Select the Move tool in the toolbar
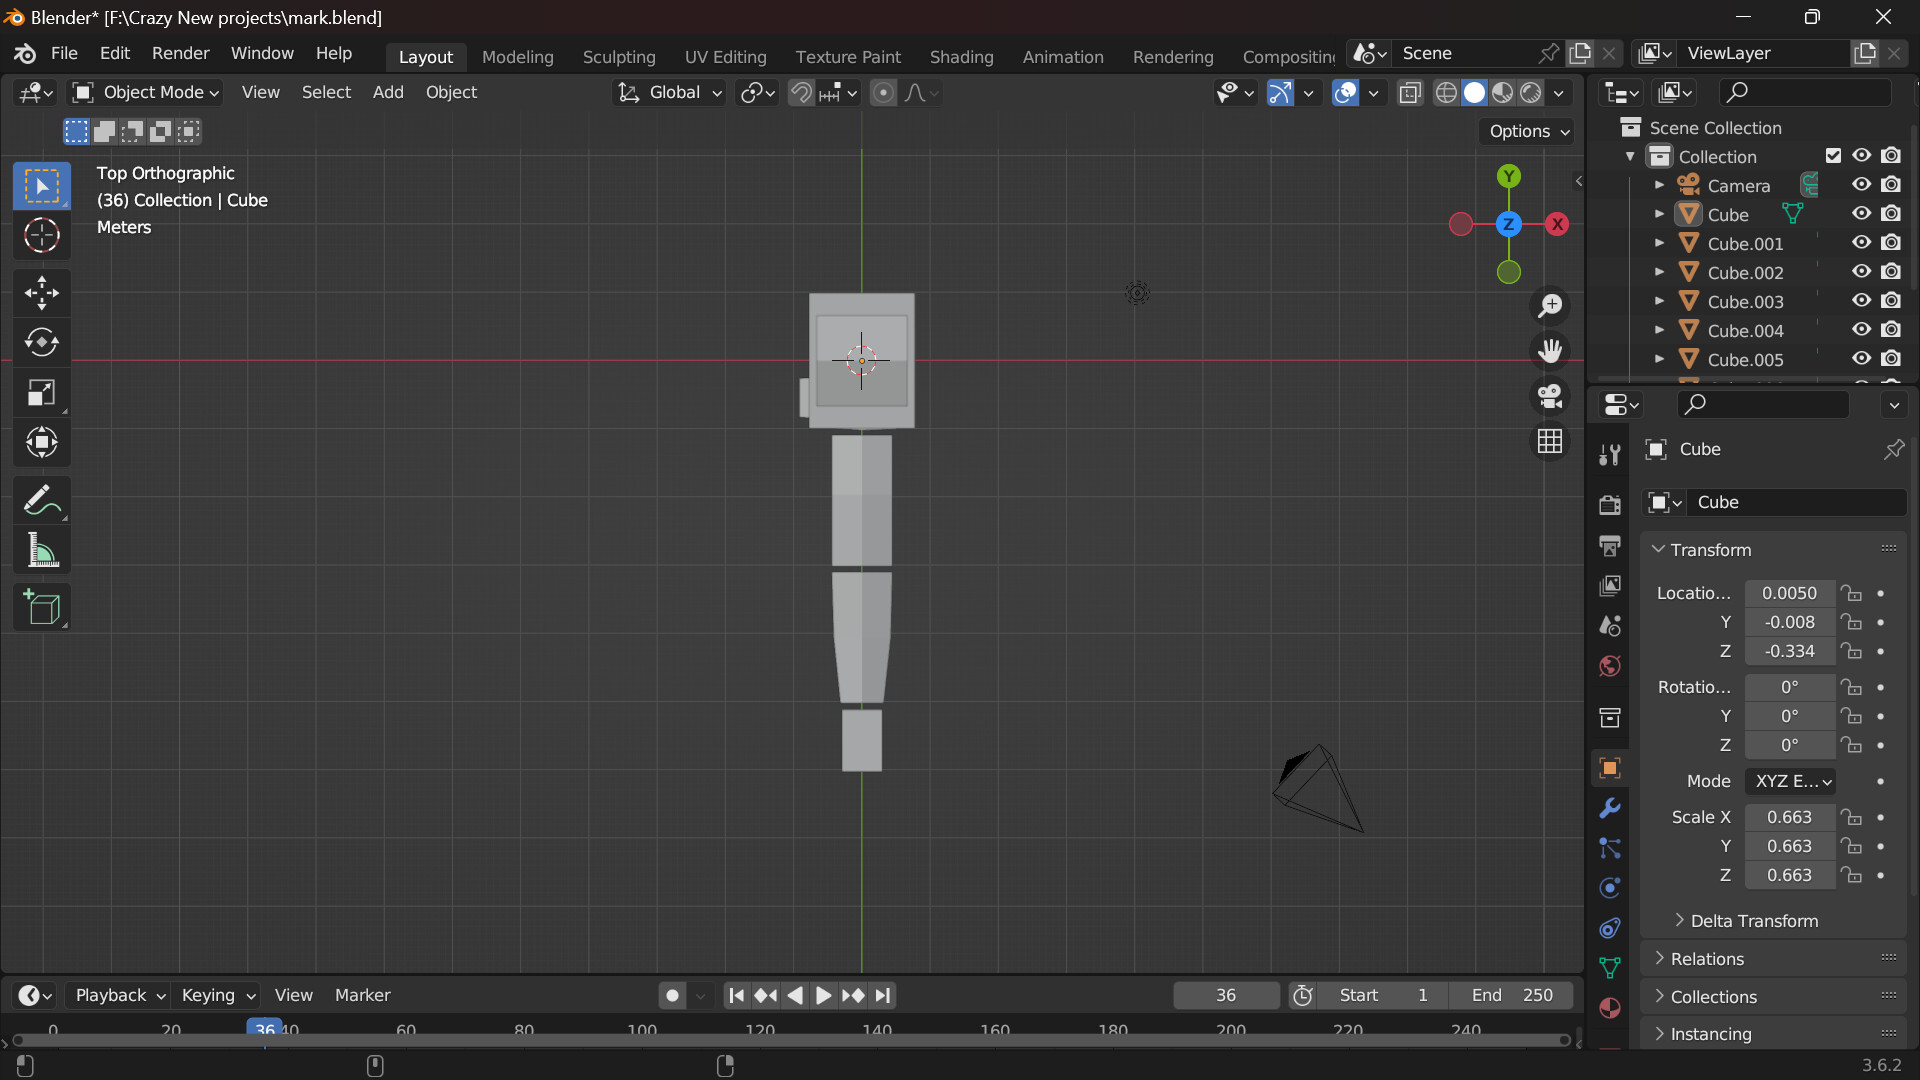 42,292
